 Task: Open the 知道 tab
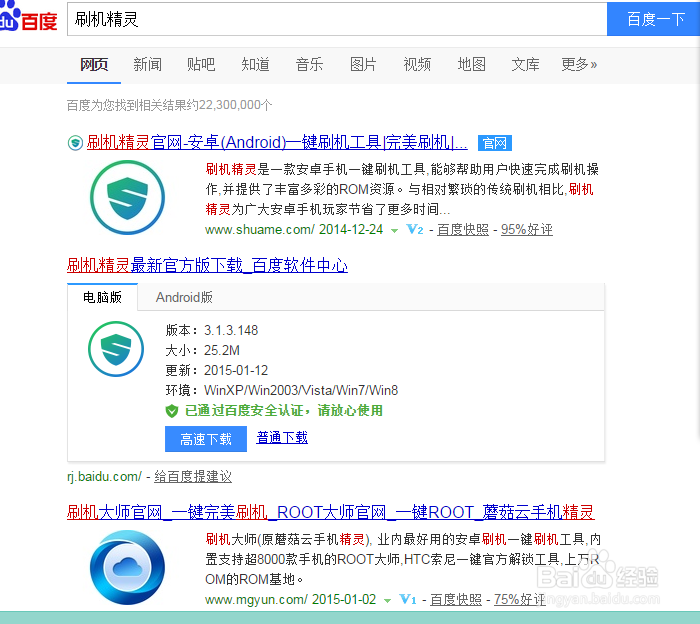point(255,65)
